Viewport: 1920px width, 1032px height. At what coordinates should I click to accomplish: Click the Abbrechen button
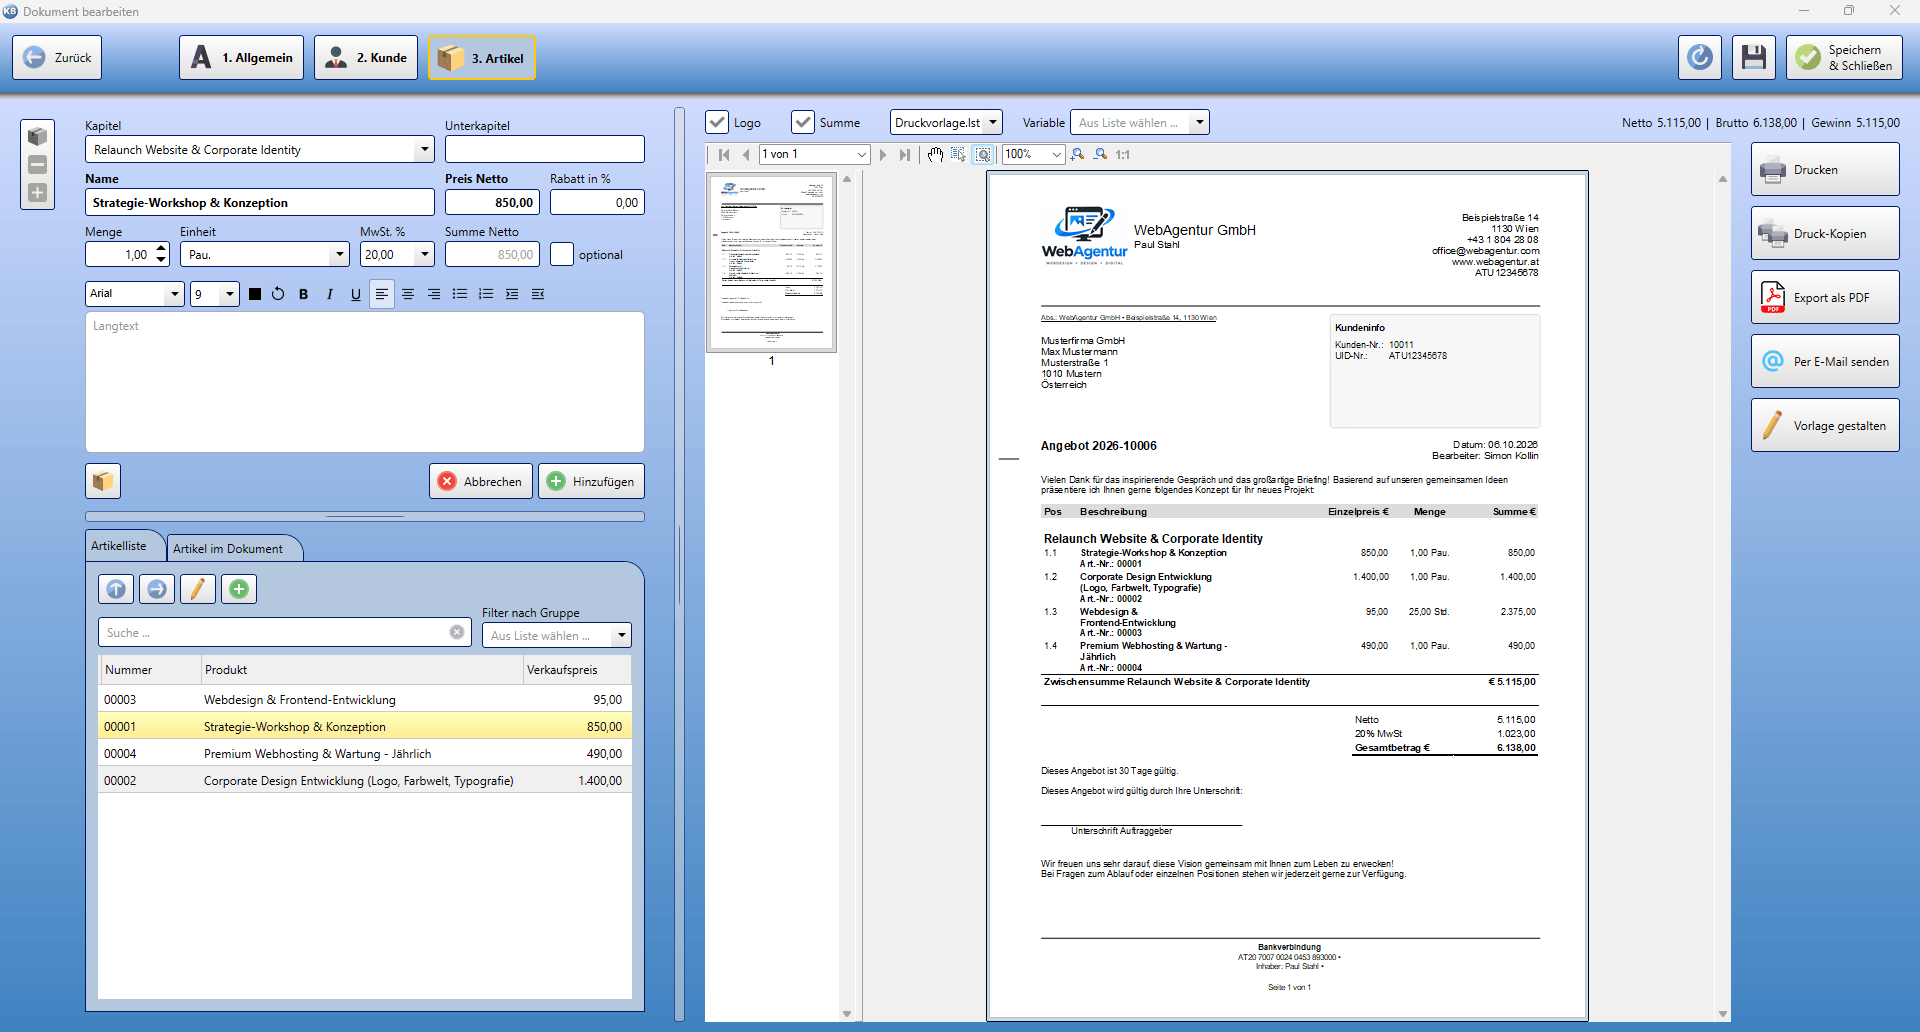coord(481,481)
